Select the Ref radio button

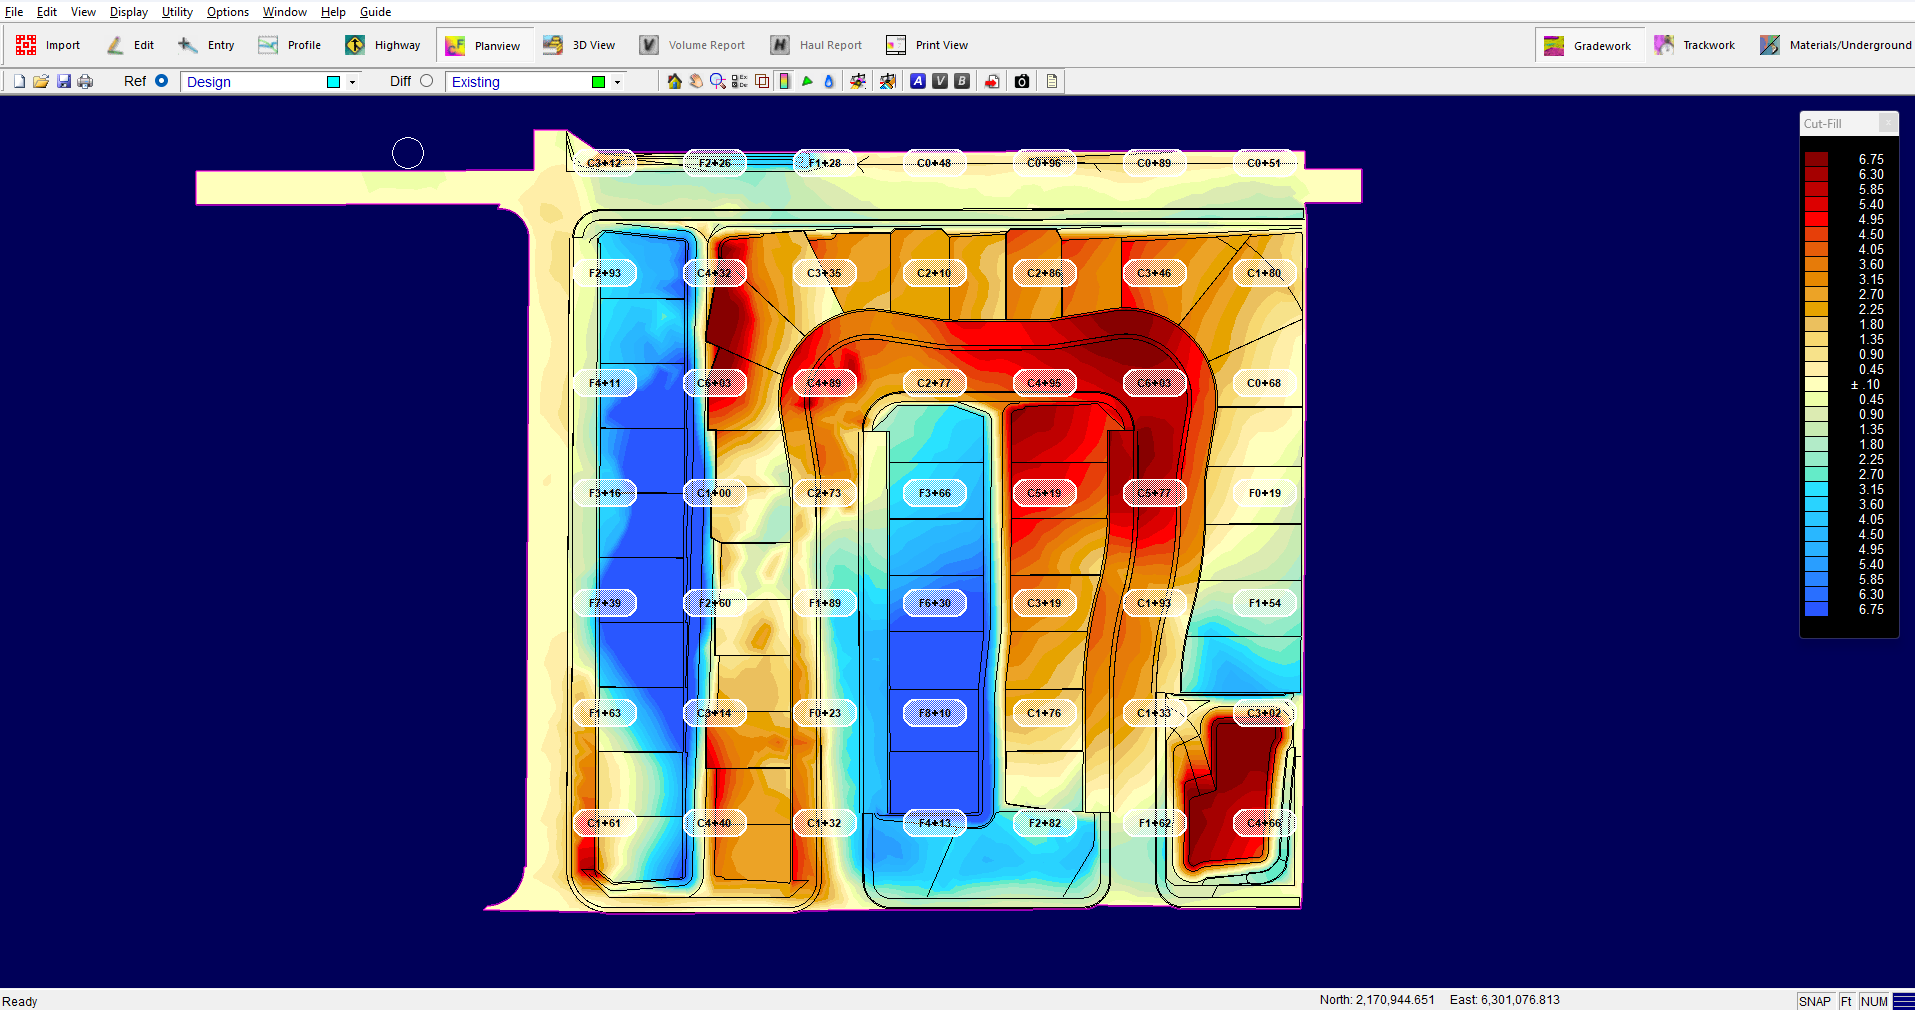click(x=161, y=81)
